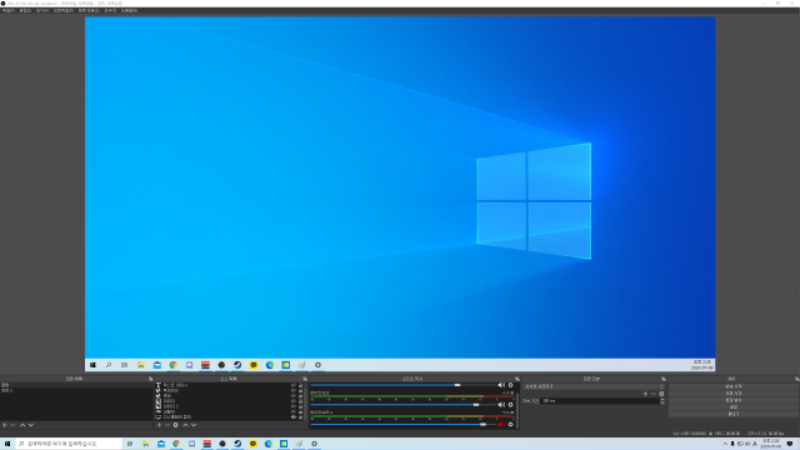
Task: Open the Tools menu in OBS menu bar
Action: (110, 10)
